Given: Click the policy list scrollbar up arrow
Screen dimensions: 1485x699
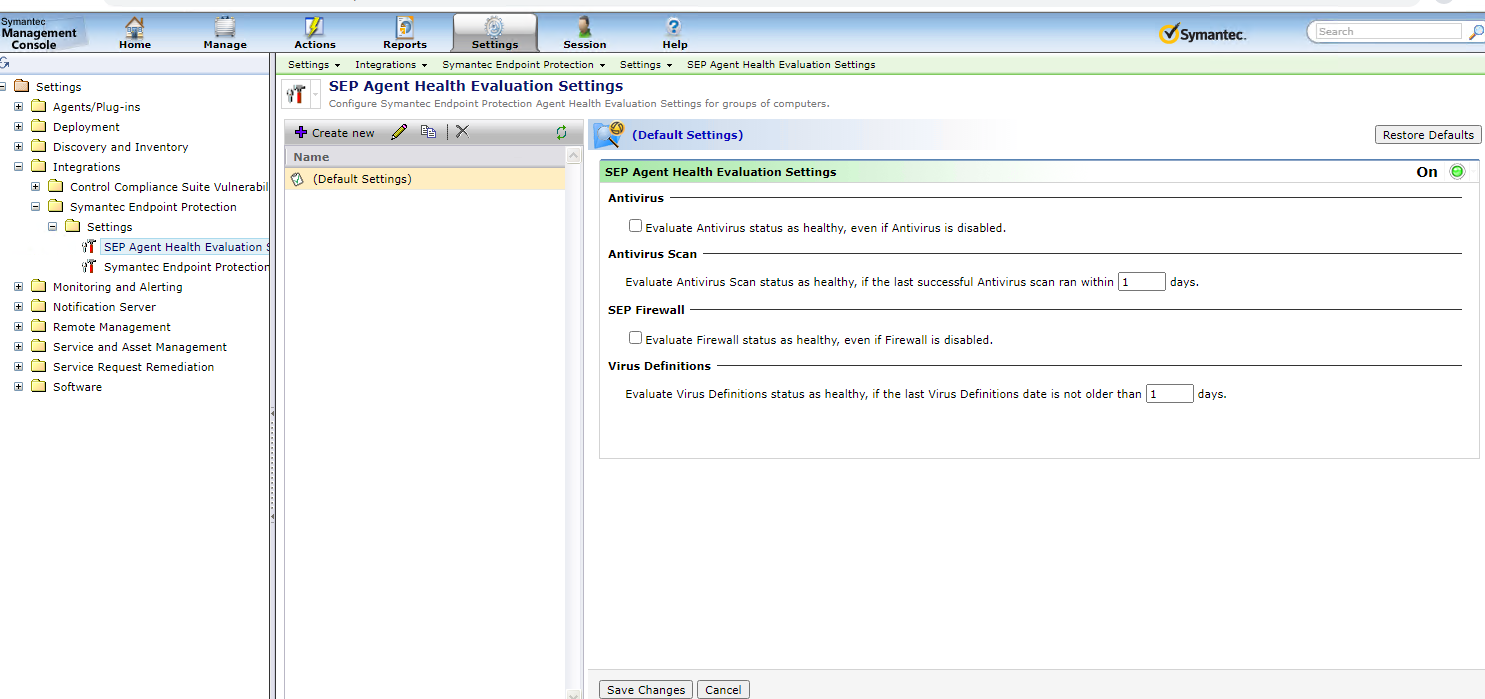Looking at the screenshot, I should (574, 156).
